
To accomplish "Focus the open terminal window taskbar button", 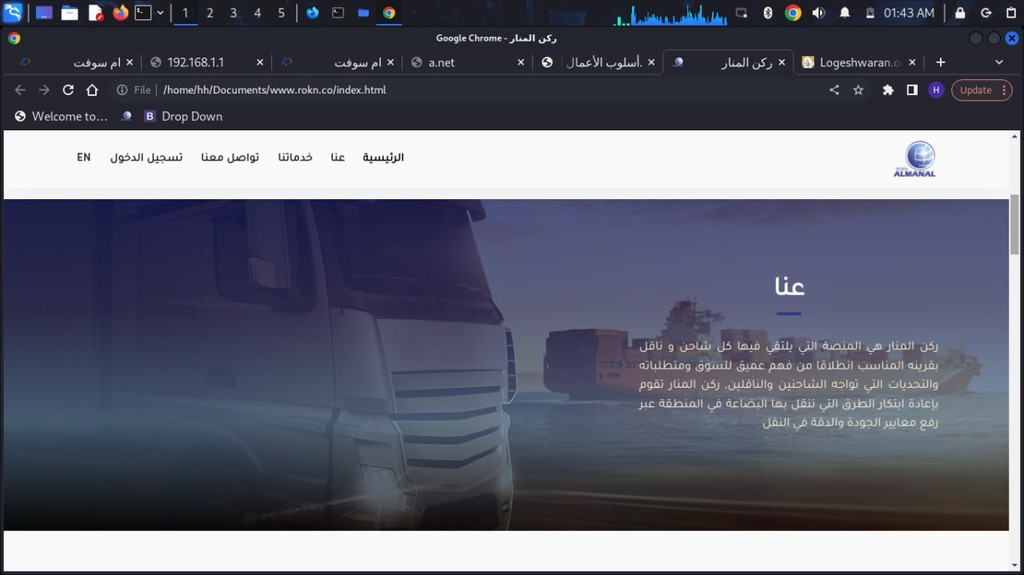I will click(338, 12).
